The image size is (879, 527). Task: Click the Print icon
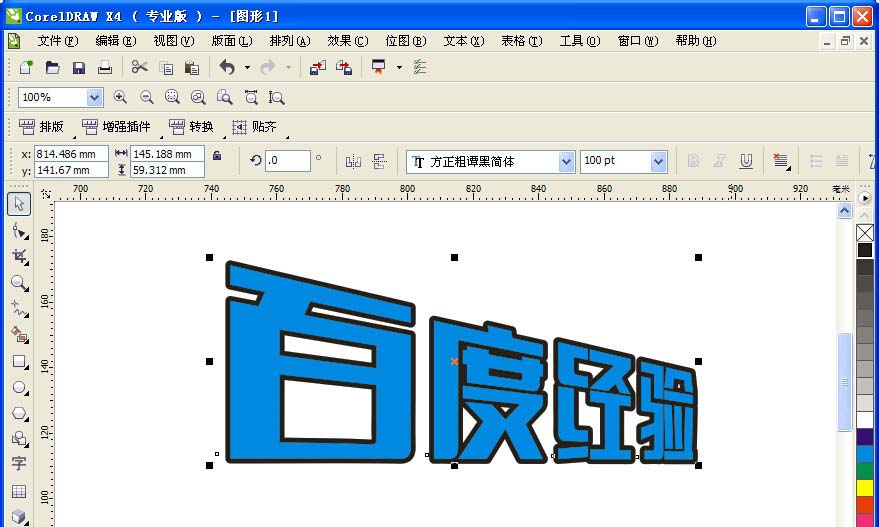[x=105, y=68]
